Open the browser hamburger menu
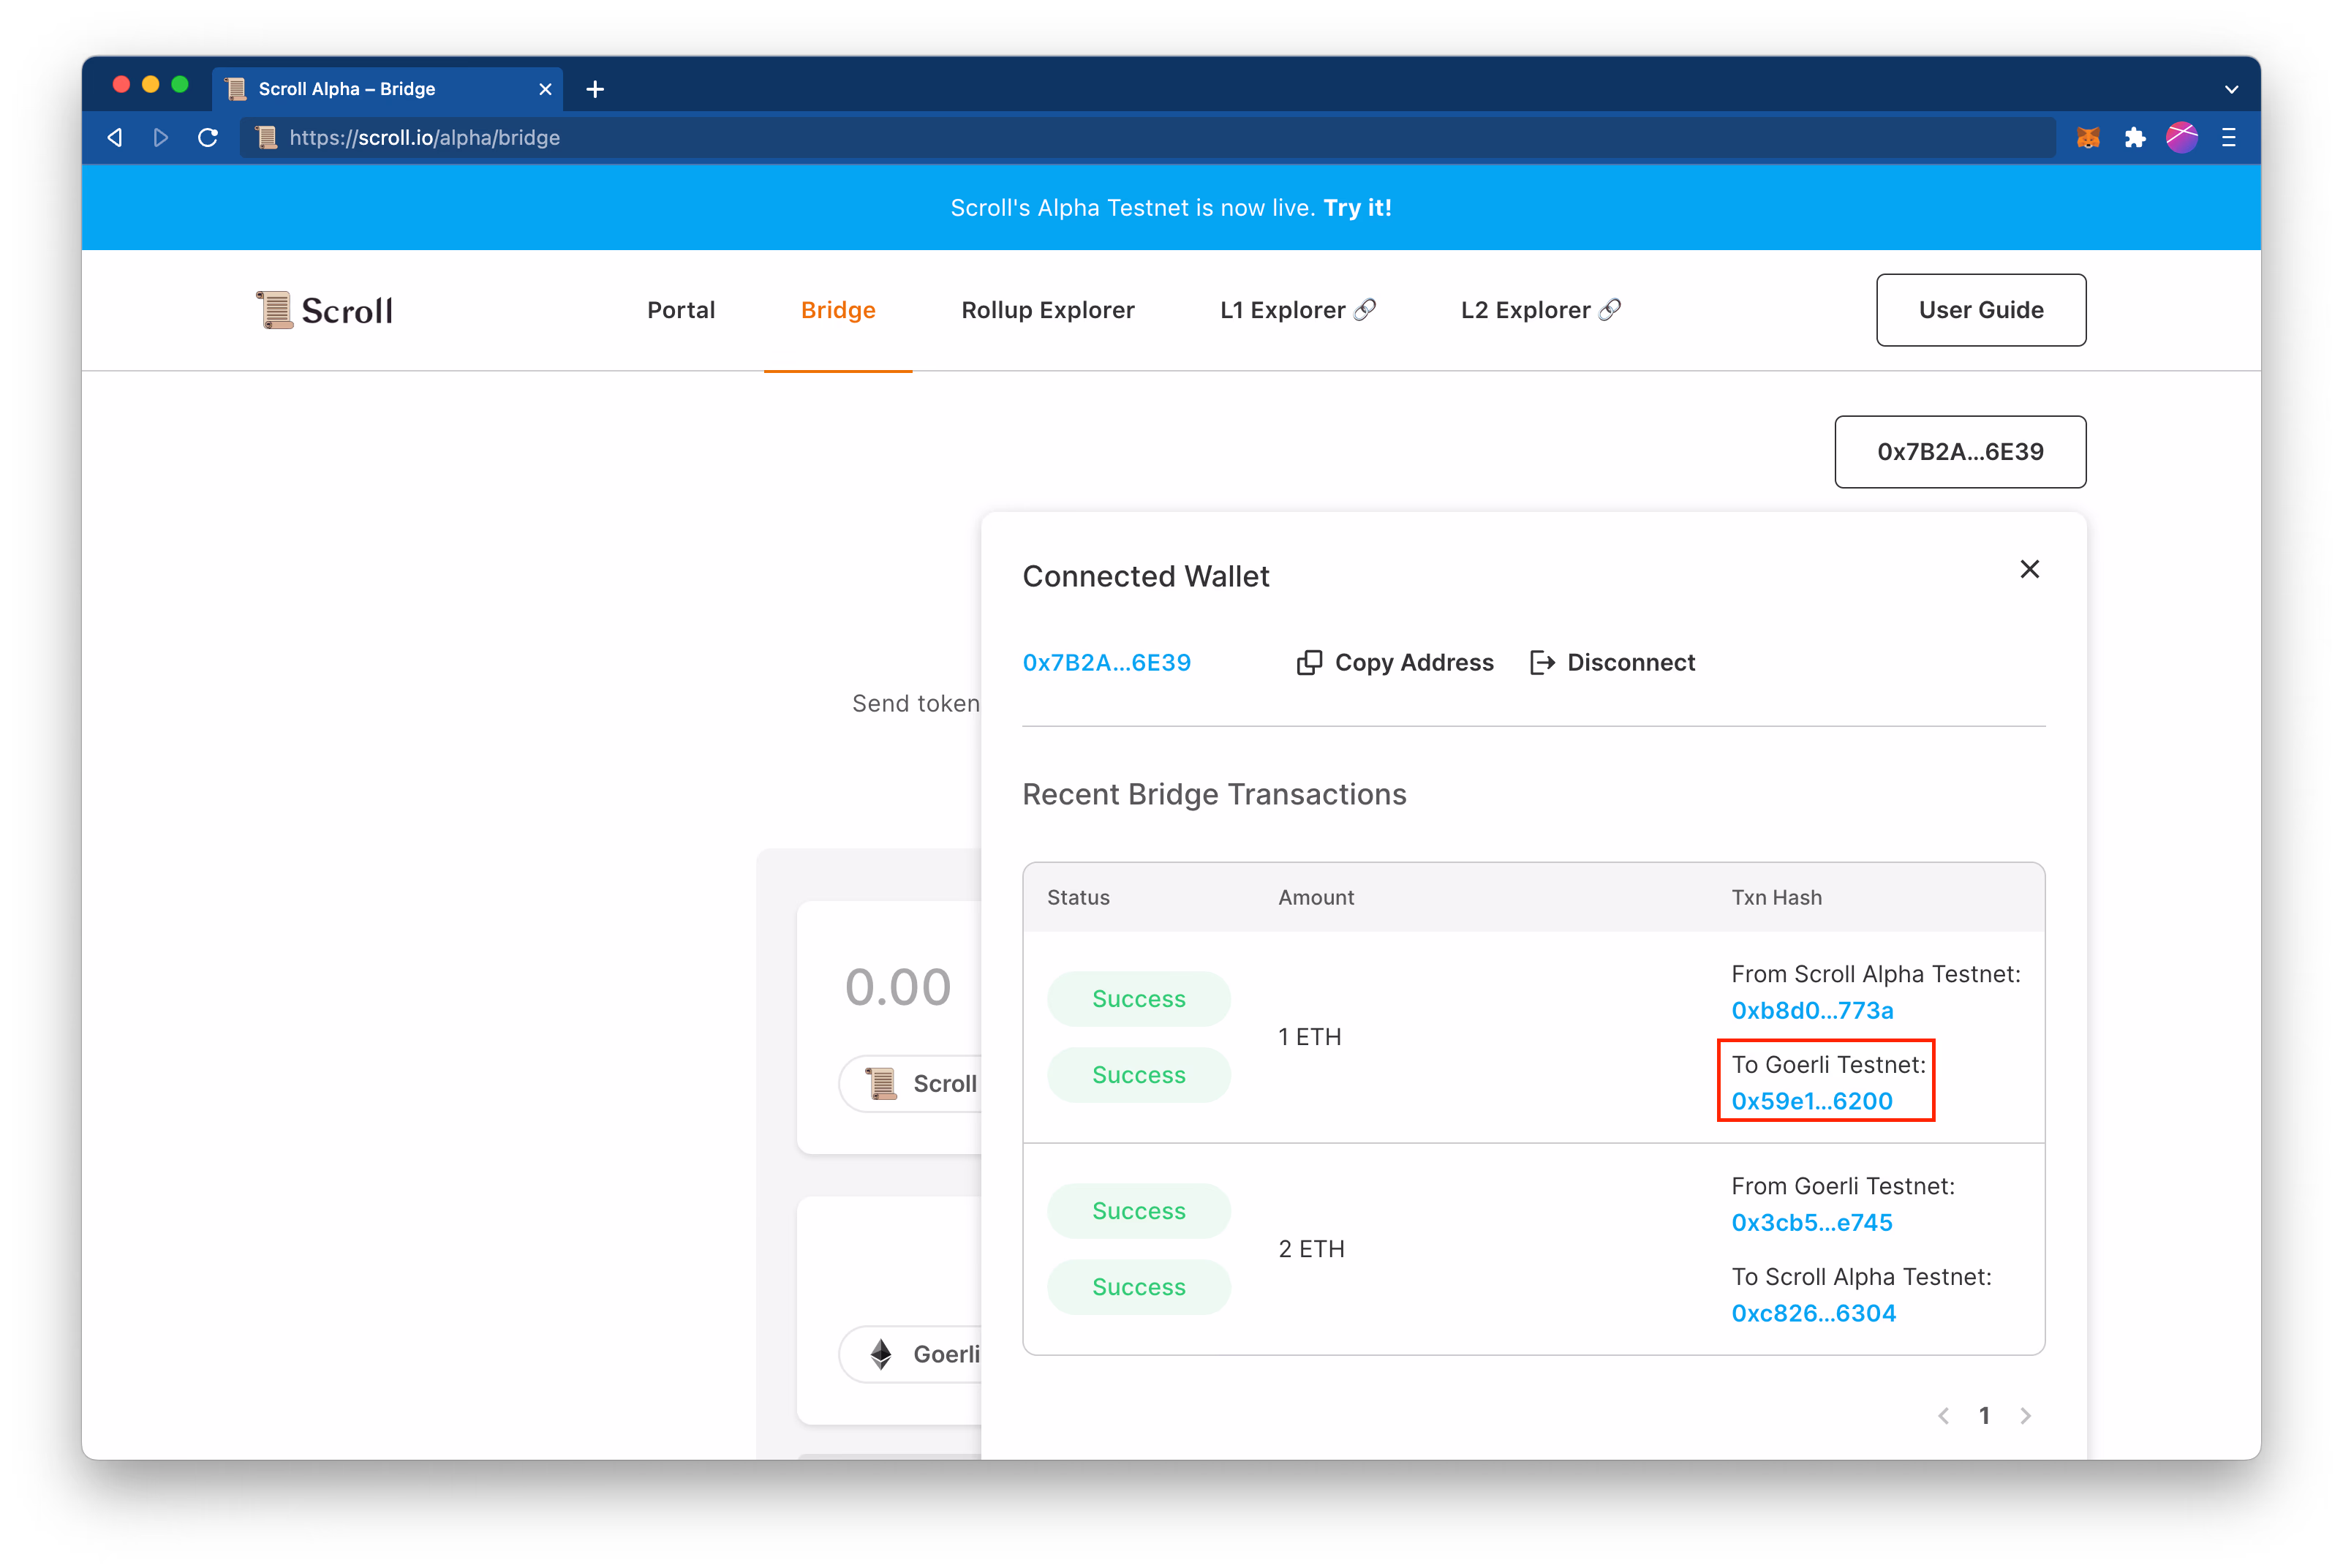The height and width of the screenshot is (1568, 2343). coord(2229,138)
